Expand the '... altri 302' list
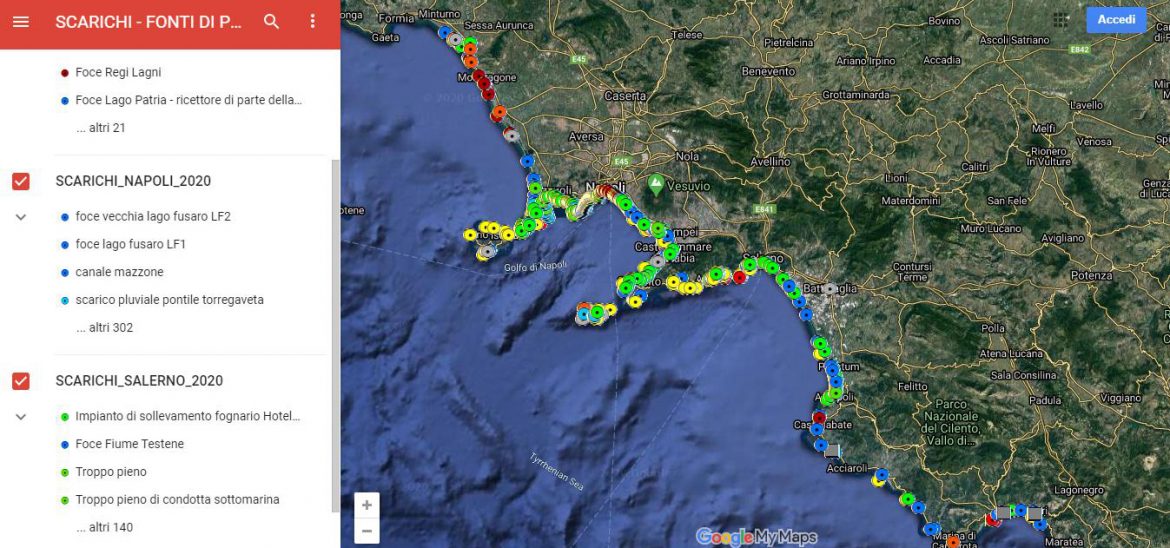 click(x=104, y=328)
